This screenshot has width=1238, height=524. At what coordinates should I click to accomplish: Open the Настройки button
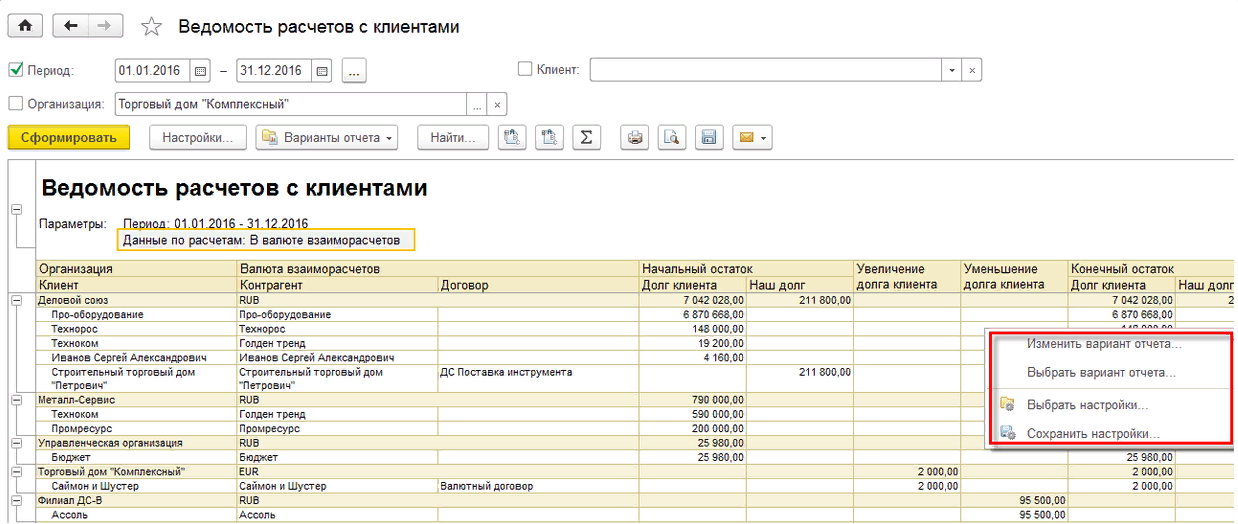click(197, 138)
